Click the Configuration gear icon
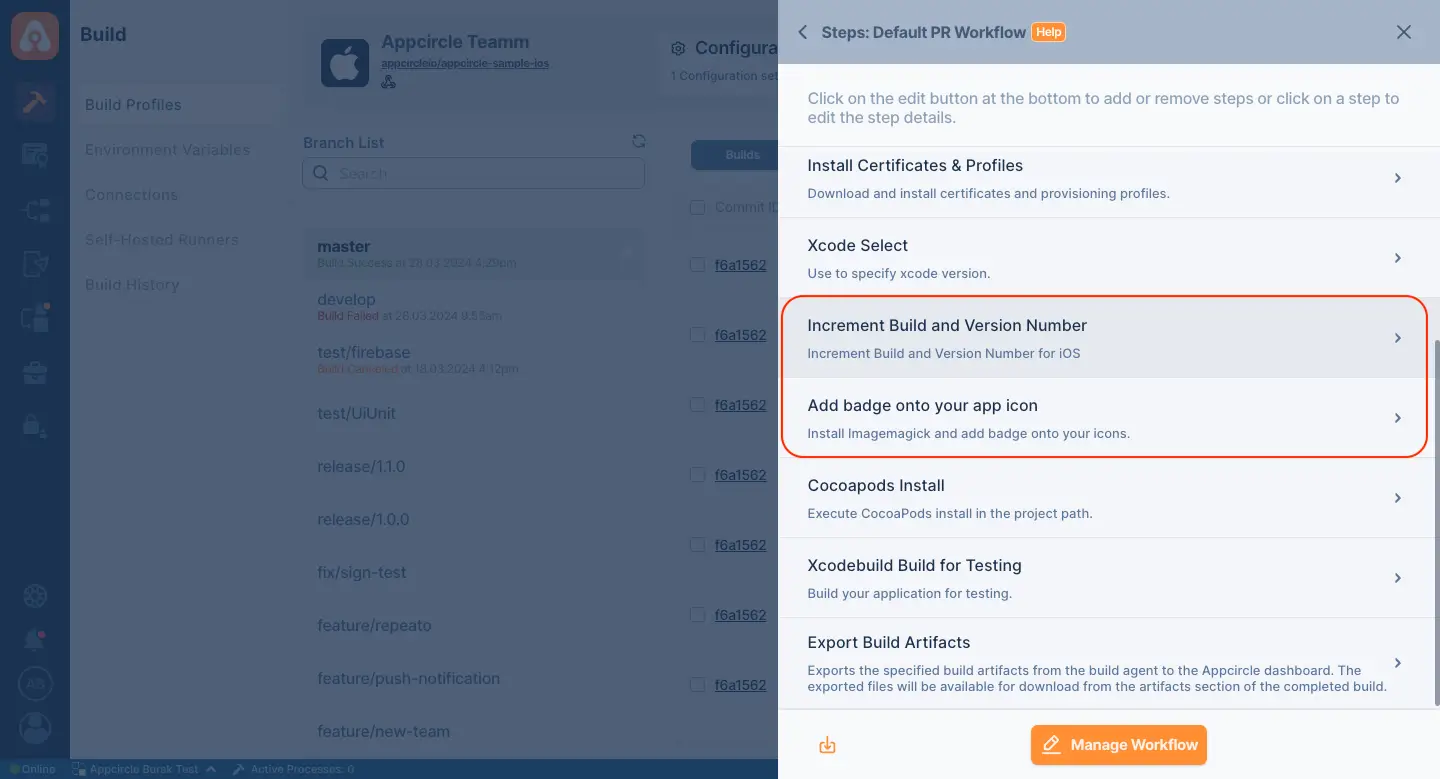Image resolution: width=1440 pixels, height=779 pixels. (678, 48)
